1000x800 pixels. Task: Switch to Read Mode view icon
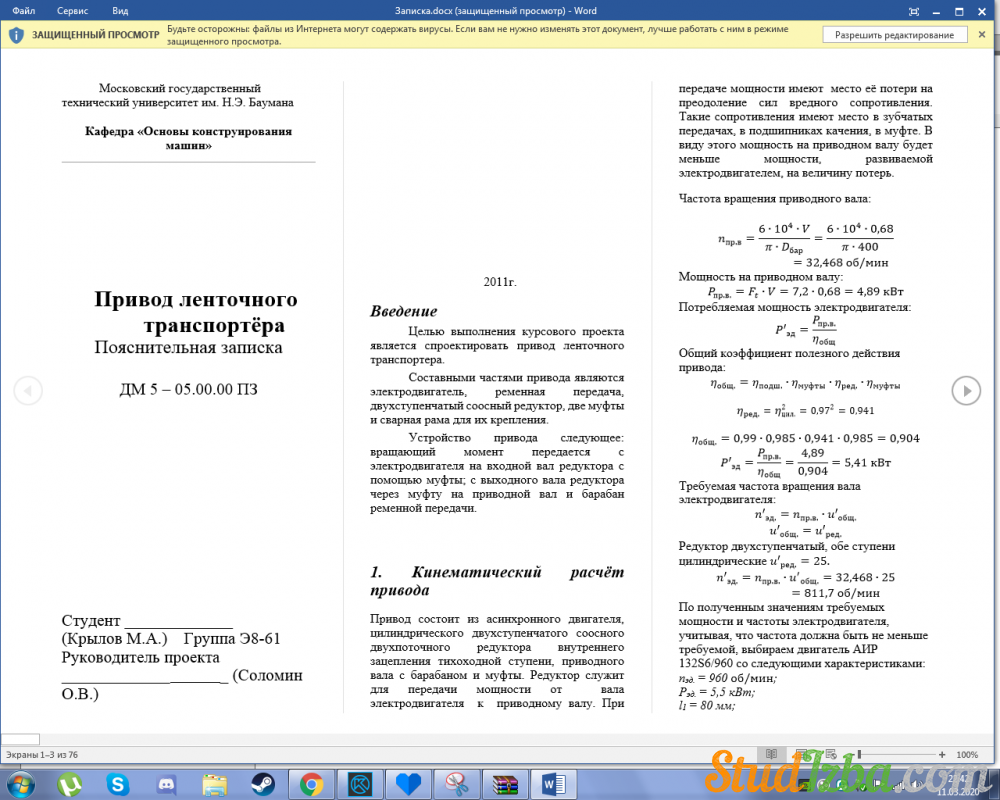point(771,754)
